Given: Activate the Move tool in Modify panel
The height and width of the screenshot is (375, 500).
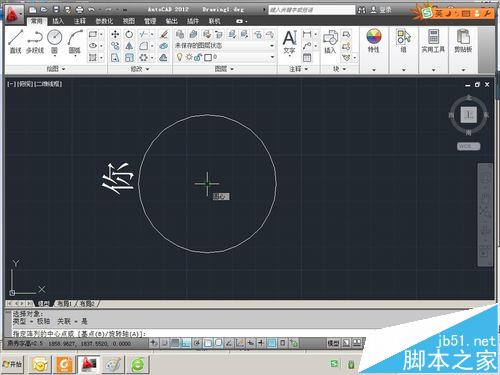Looking at the screenshot, I should coord(115,34).
